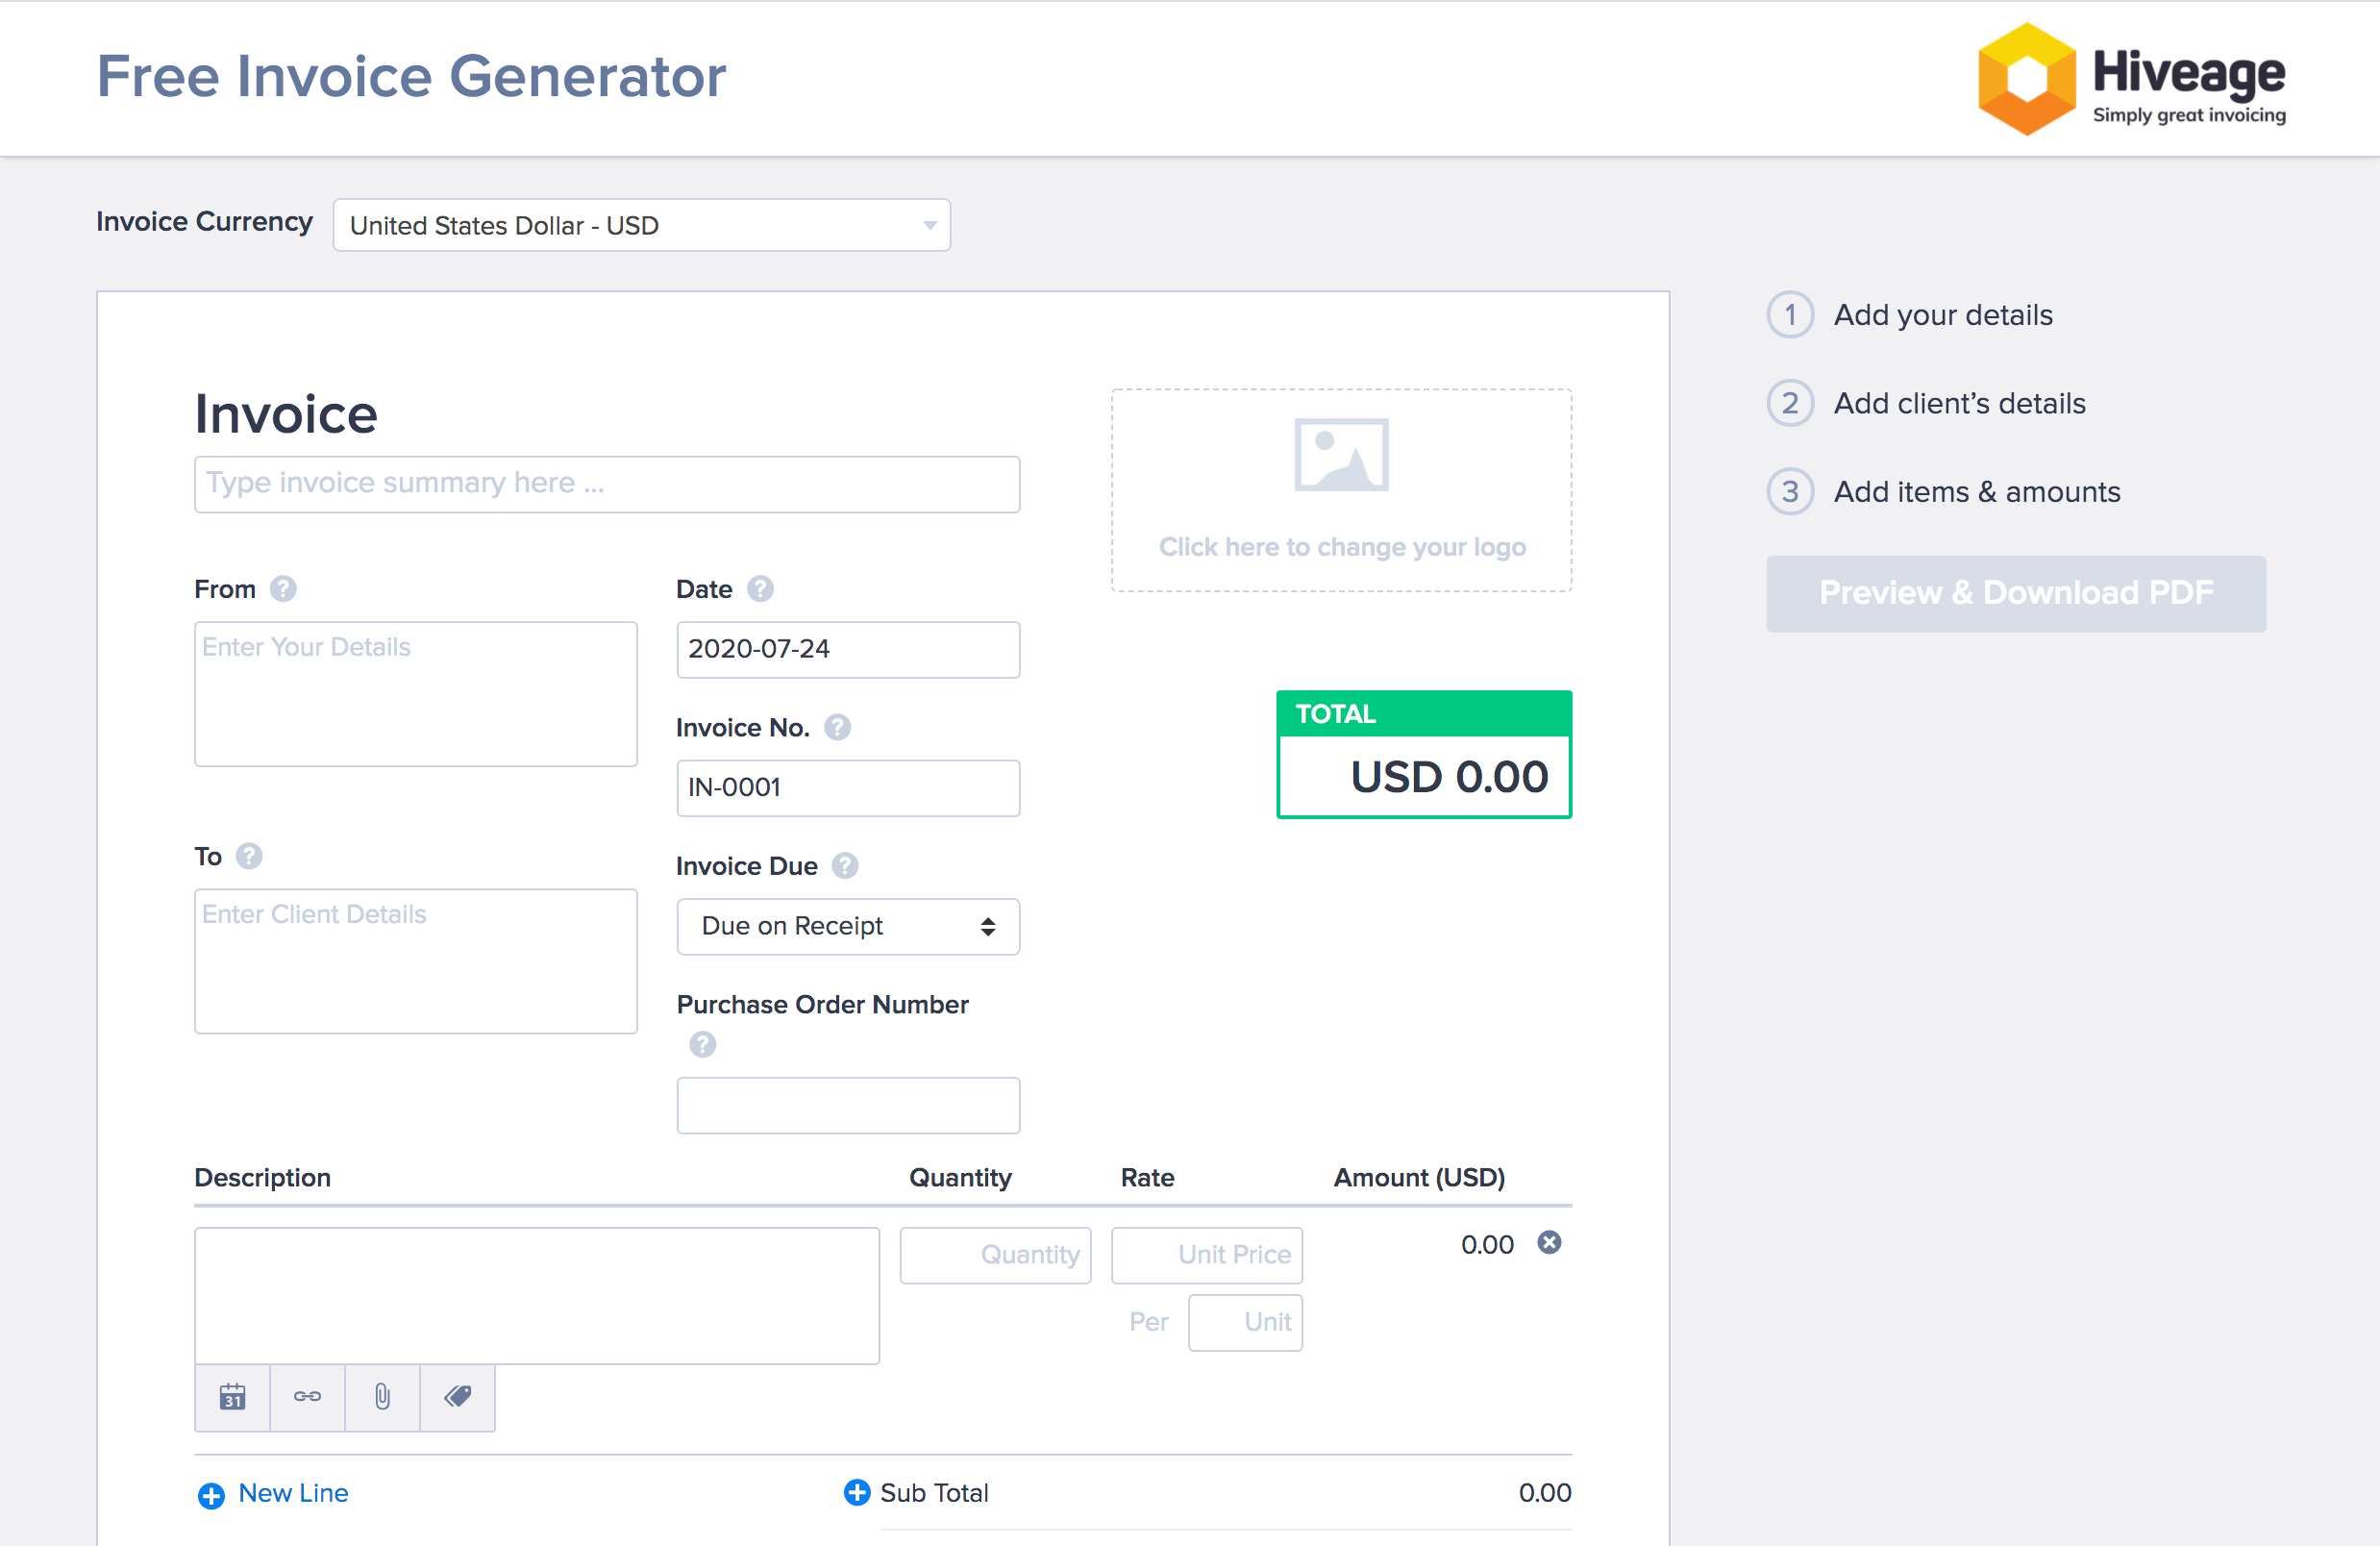The image size is (2380, 1546).
Task: Click the calendar/date picker icon
Action: point(231,1395)
